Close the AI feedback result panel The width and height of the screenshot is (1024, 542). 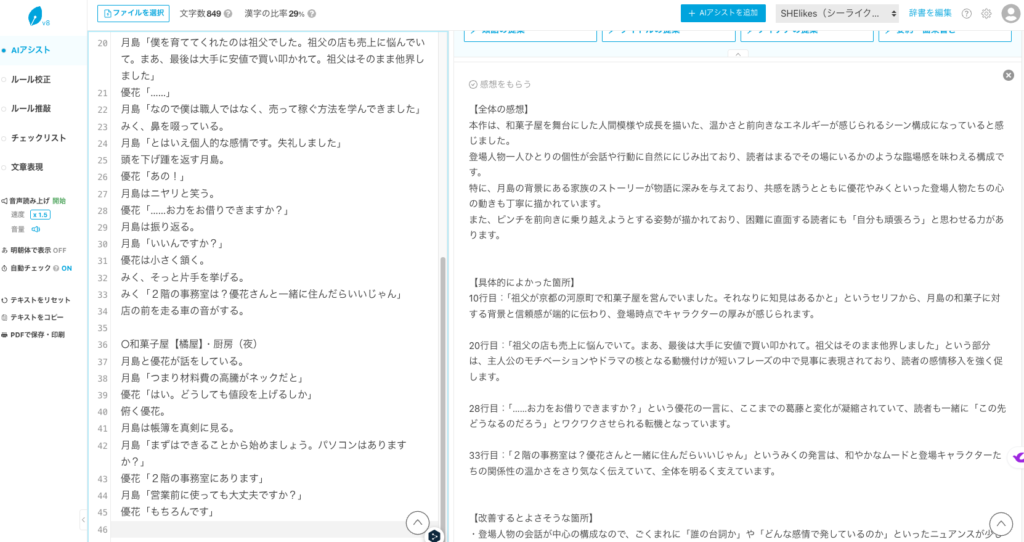1008,75
